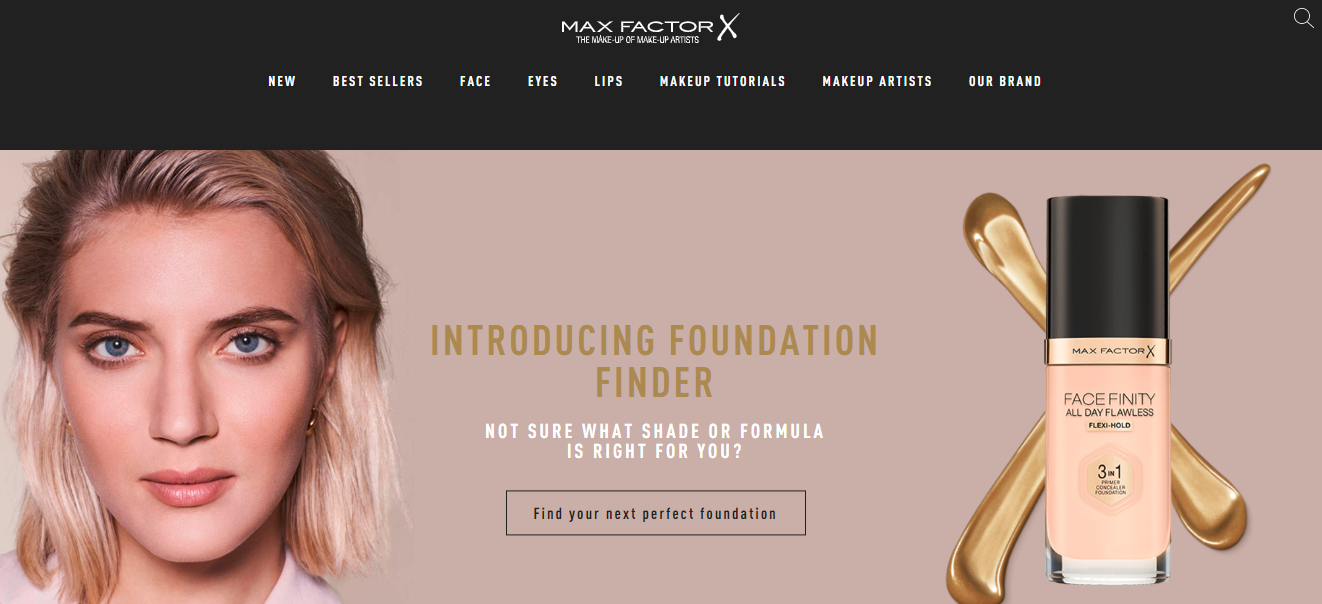Visit the MAKEUP ARTISTS page
1322x604 pixels.
(877, 81)
